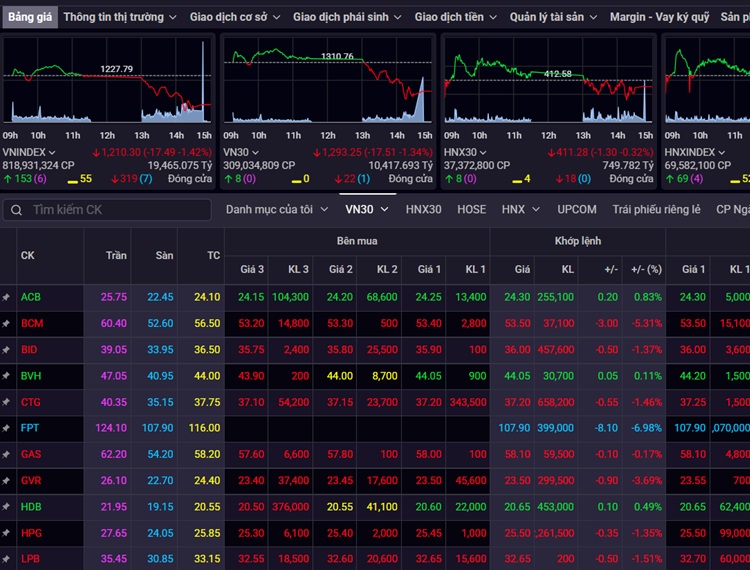Viewport: 750px width, 570px height.
Task: Click VN30 index value 1,293.25
Action: (342, 153)
